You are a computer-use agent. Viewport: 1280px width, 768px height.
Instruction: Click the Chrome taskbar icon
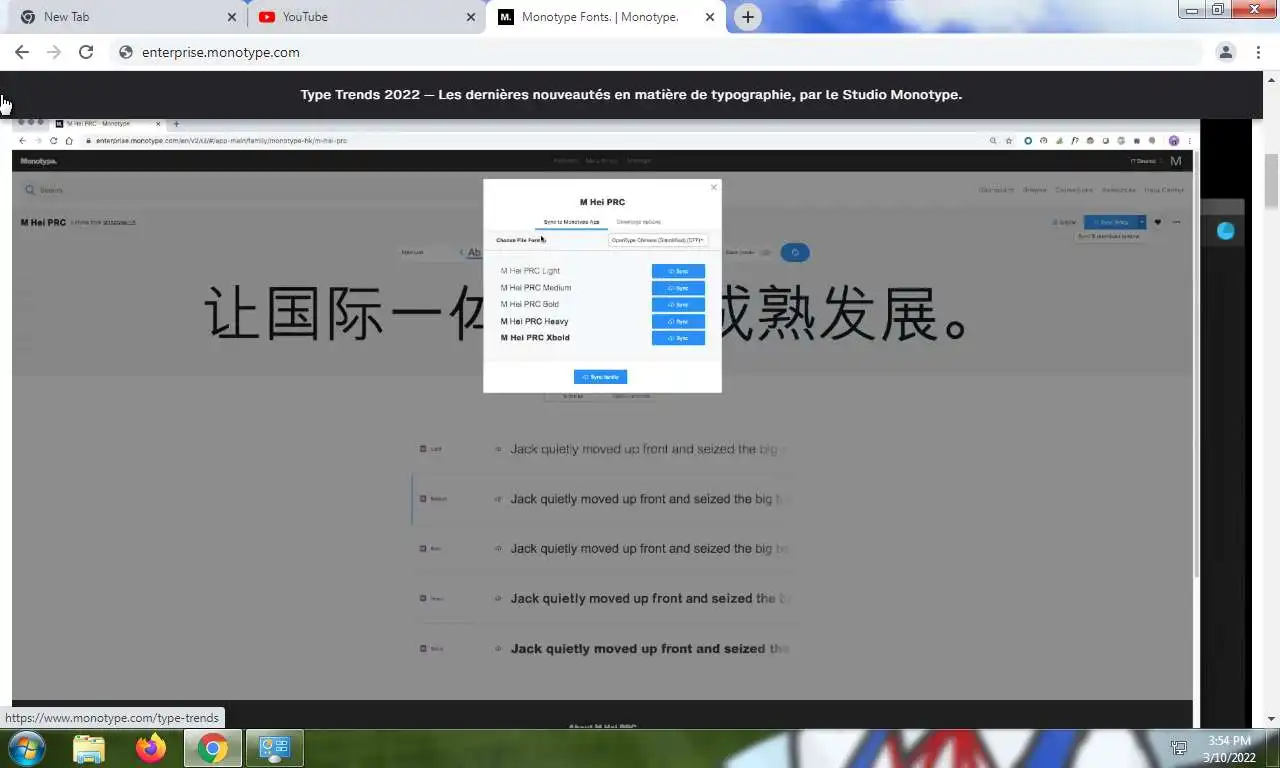[212, 748]
